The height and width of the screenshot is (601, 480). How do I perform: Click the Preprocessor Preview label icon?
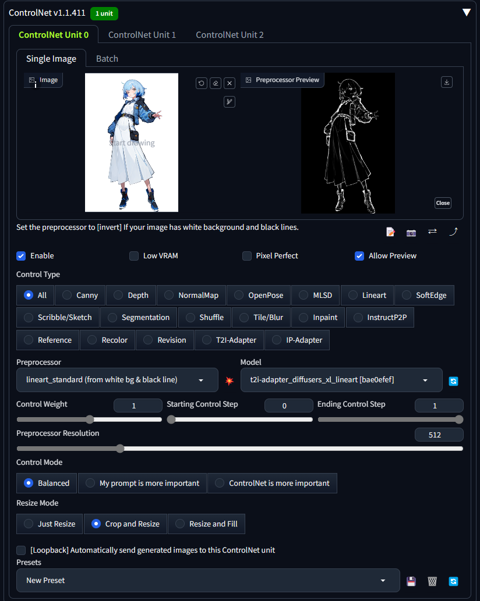[x=248, y=80]
